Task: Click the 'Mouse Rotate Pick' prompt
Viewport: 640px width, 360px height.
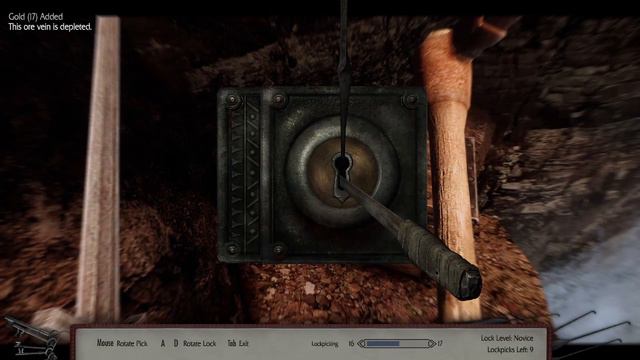Action: (x=122, y=343)
